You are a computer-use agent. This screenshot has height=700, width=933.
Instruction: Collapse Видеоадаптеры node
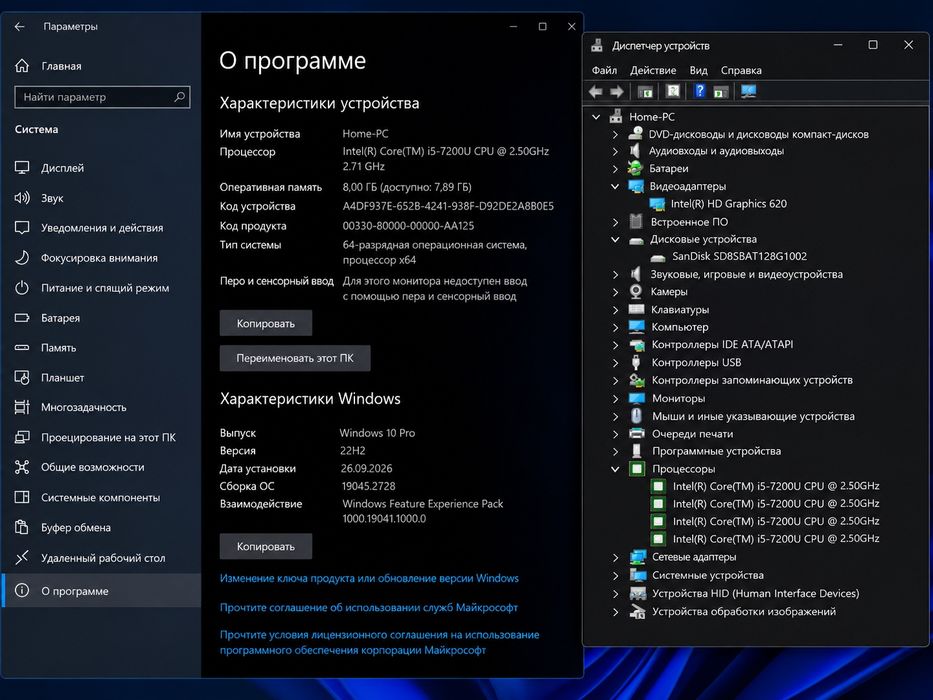(x=615, y=186)
